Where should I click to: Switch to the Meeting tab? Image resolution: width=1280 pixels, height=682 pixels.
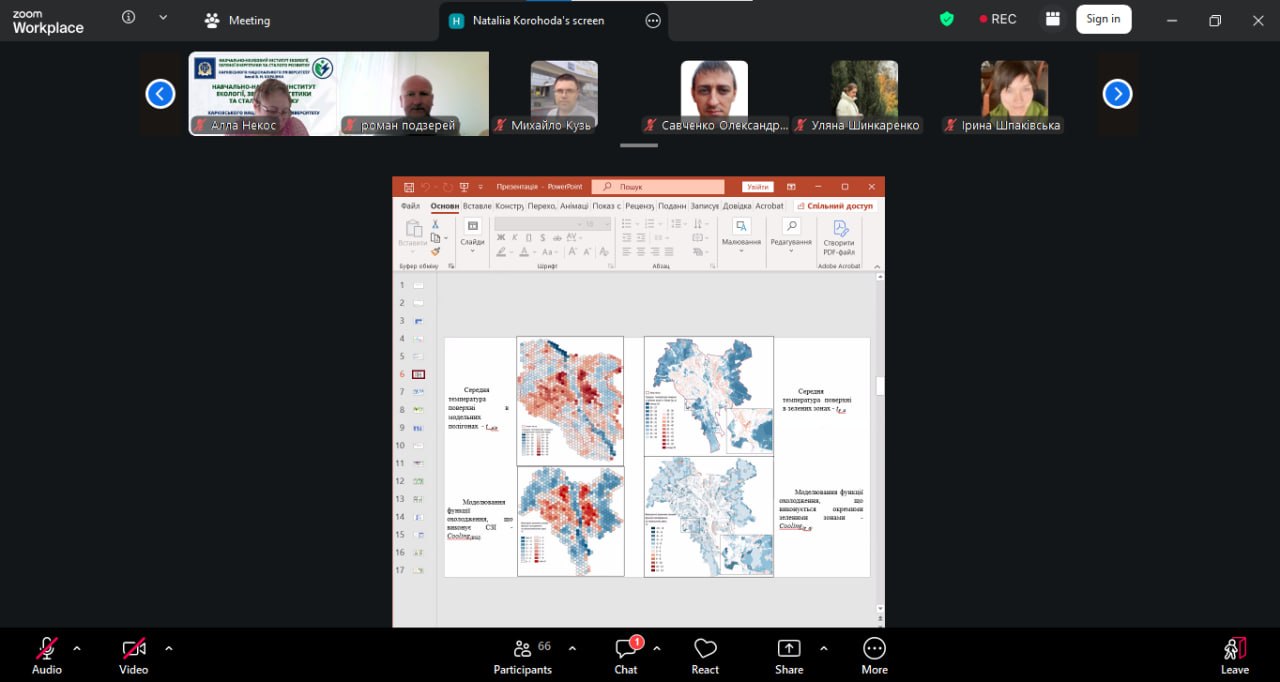coord(238,20)
